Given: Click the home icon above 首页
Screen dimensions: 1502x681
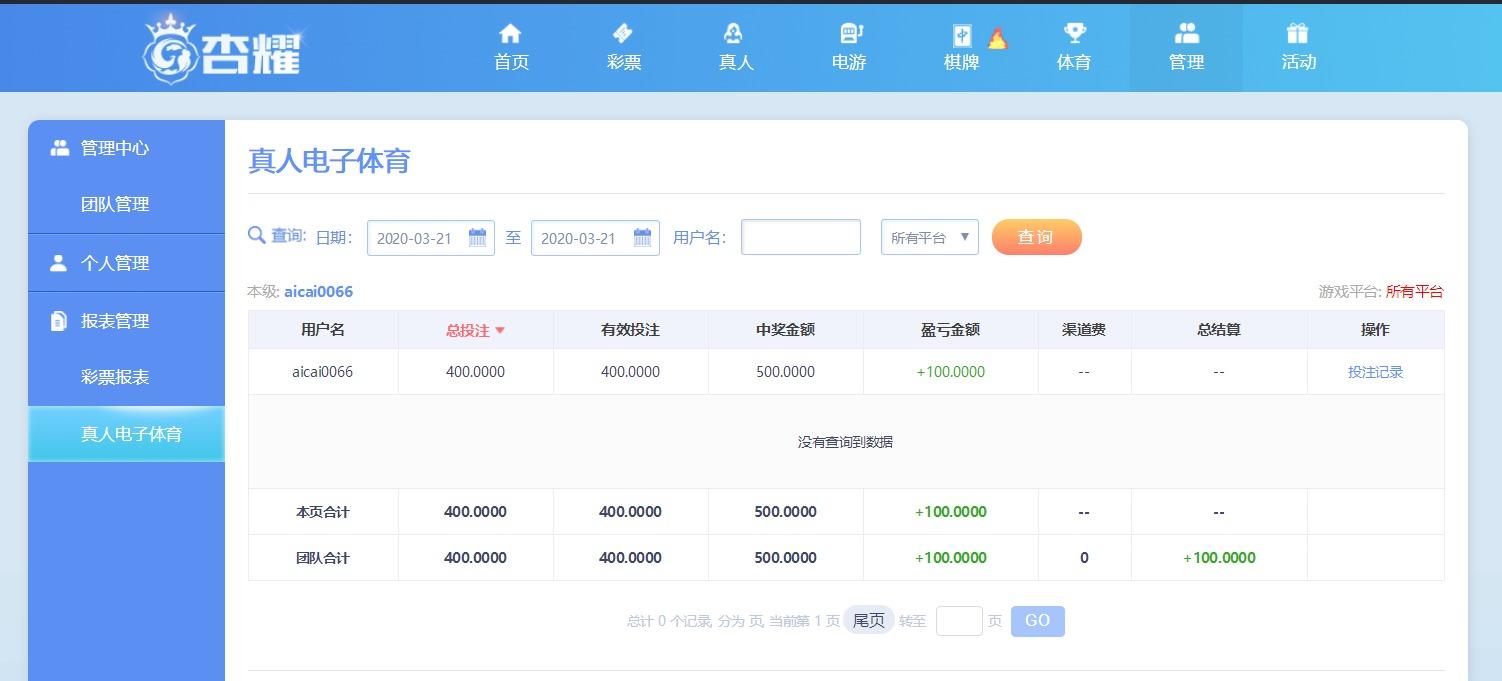Looking at the screenshot, I should pos(511,34).
